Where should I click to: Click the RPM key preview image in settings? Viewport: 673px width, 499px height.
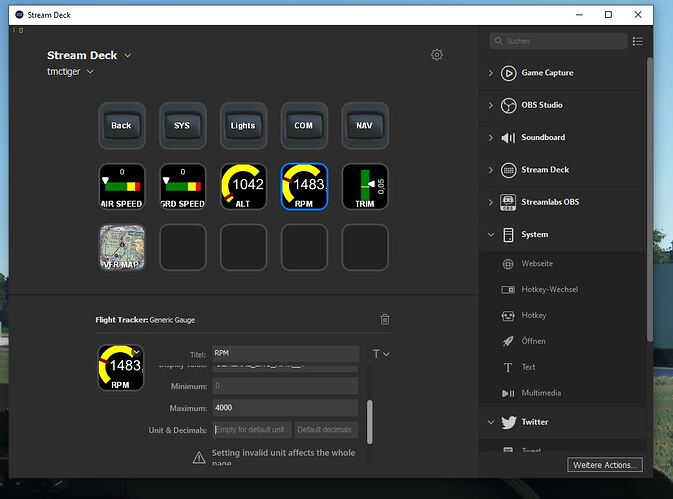121,367
